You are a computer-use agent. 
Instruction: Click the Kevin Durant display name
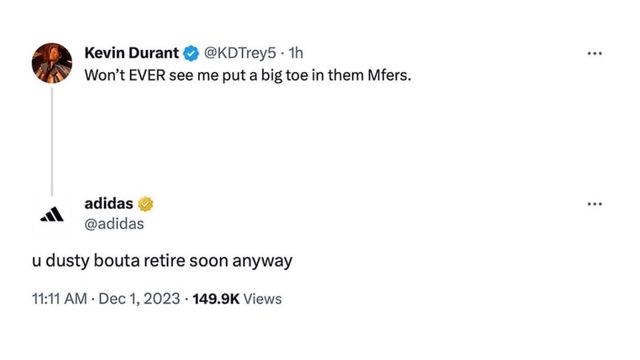click(x=131, y=53)
